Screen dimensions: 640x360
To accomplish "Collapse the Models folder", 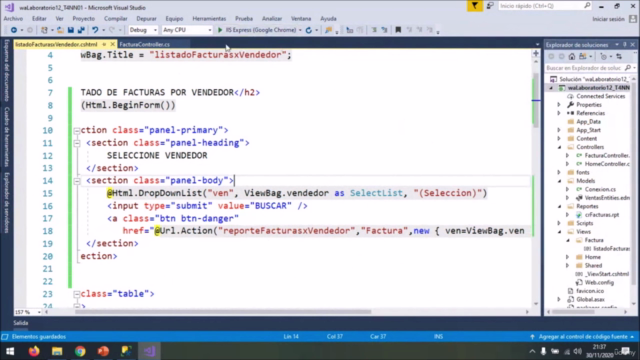I will [x=559, y=181].
